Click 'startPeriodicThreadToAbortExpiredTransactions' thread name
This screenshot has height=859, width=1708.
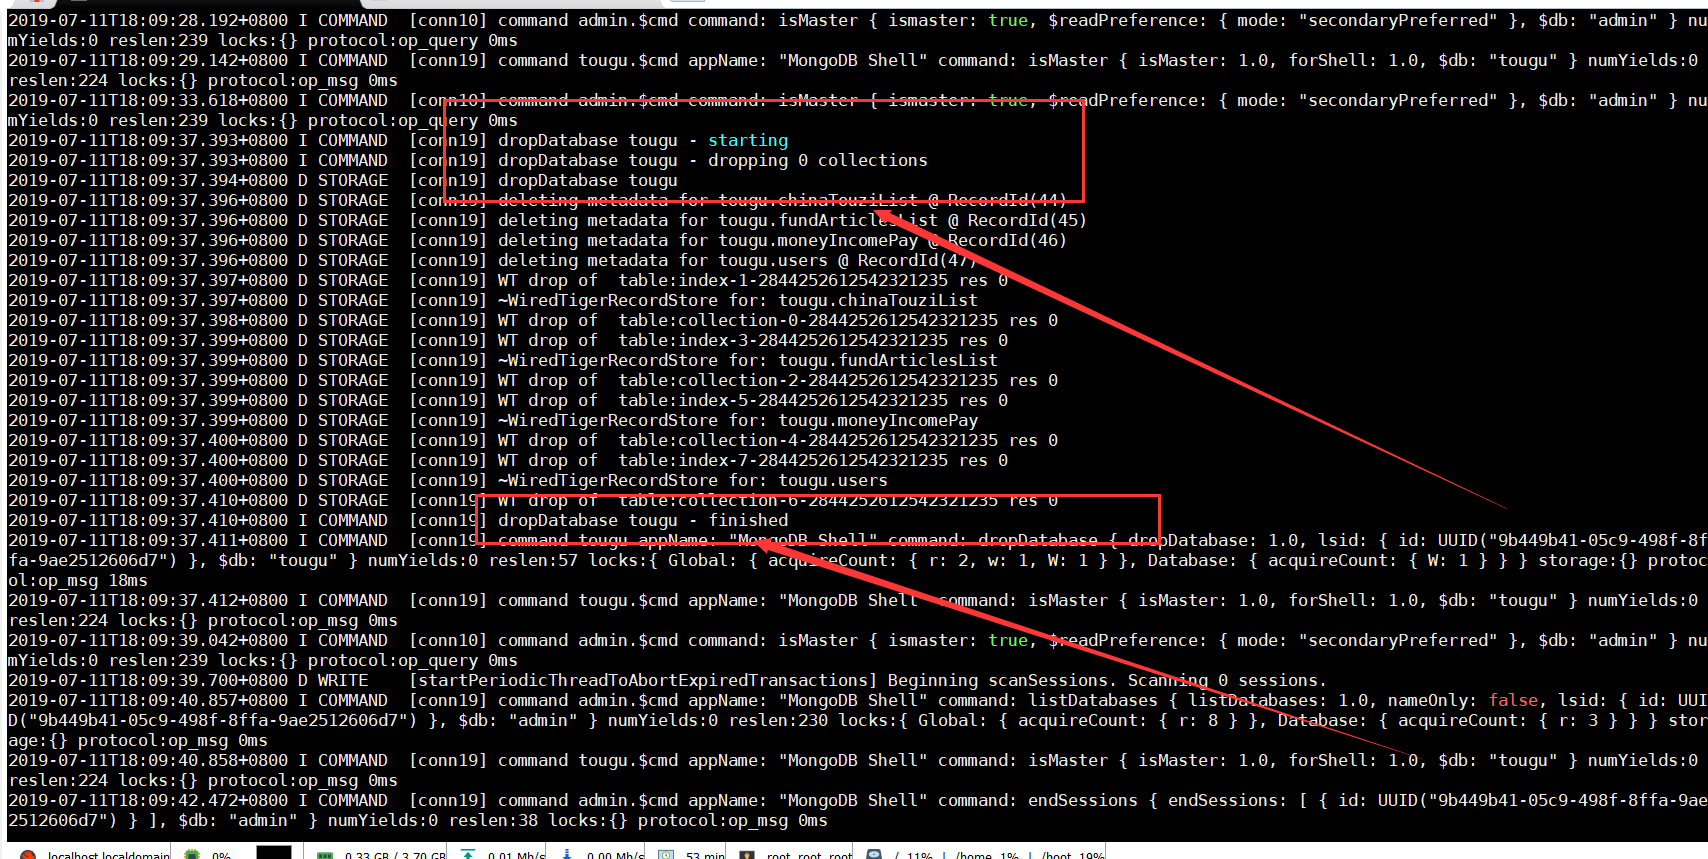pos(643,680)
